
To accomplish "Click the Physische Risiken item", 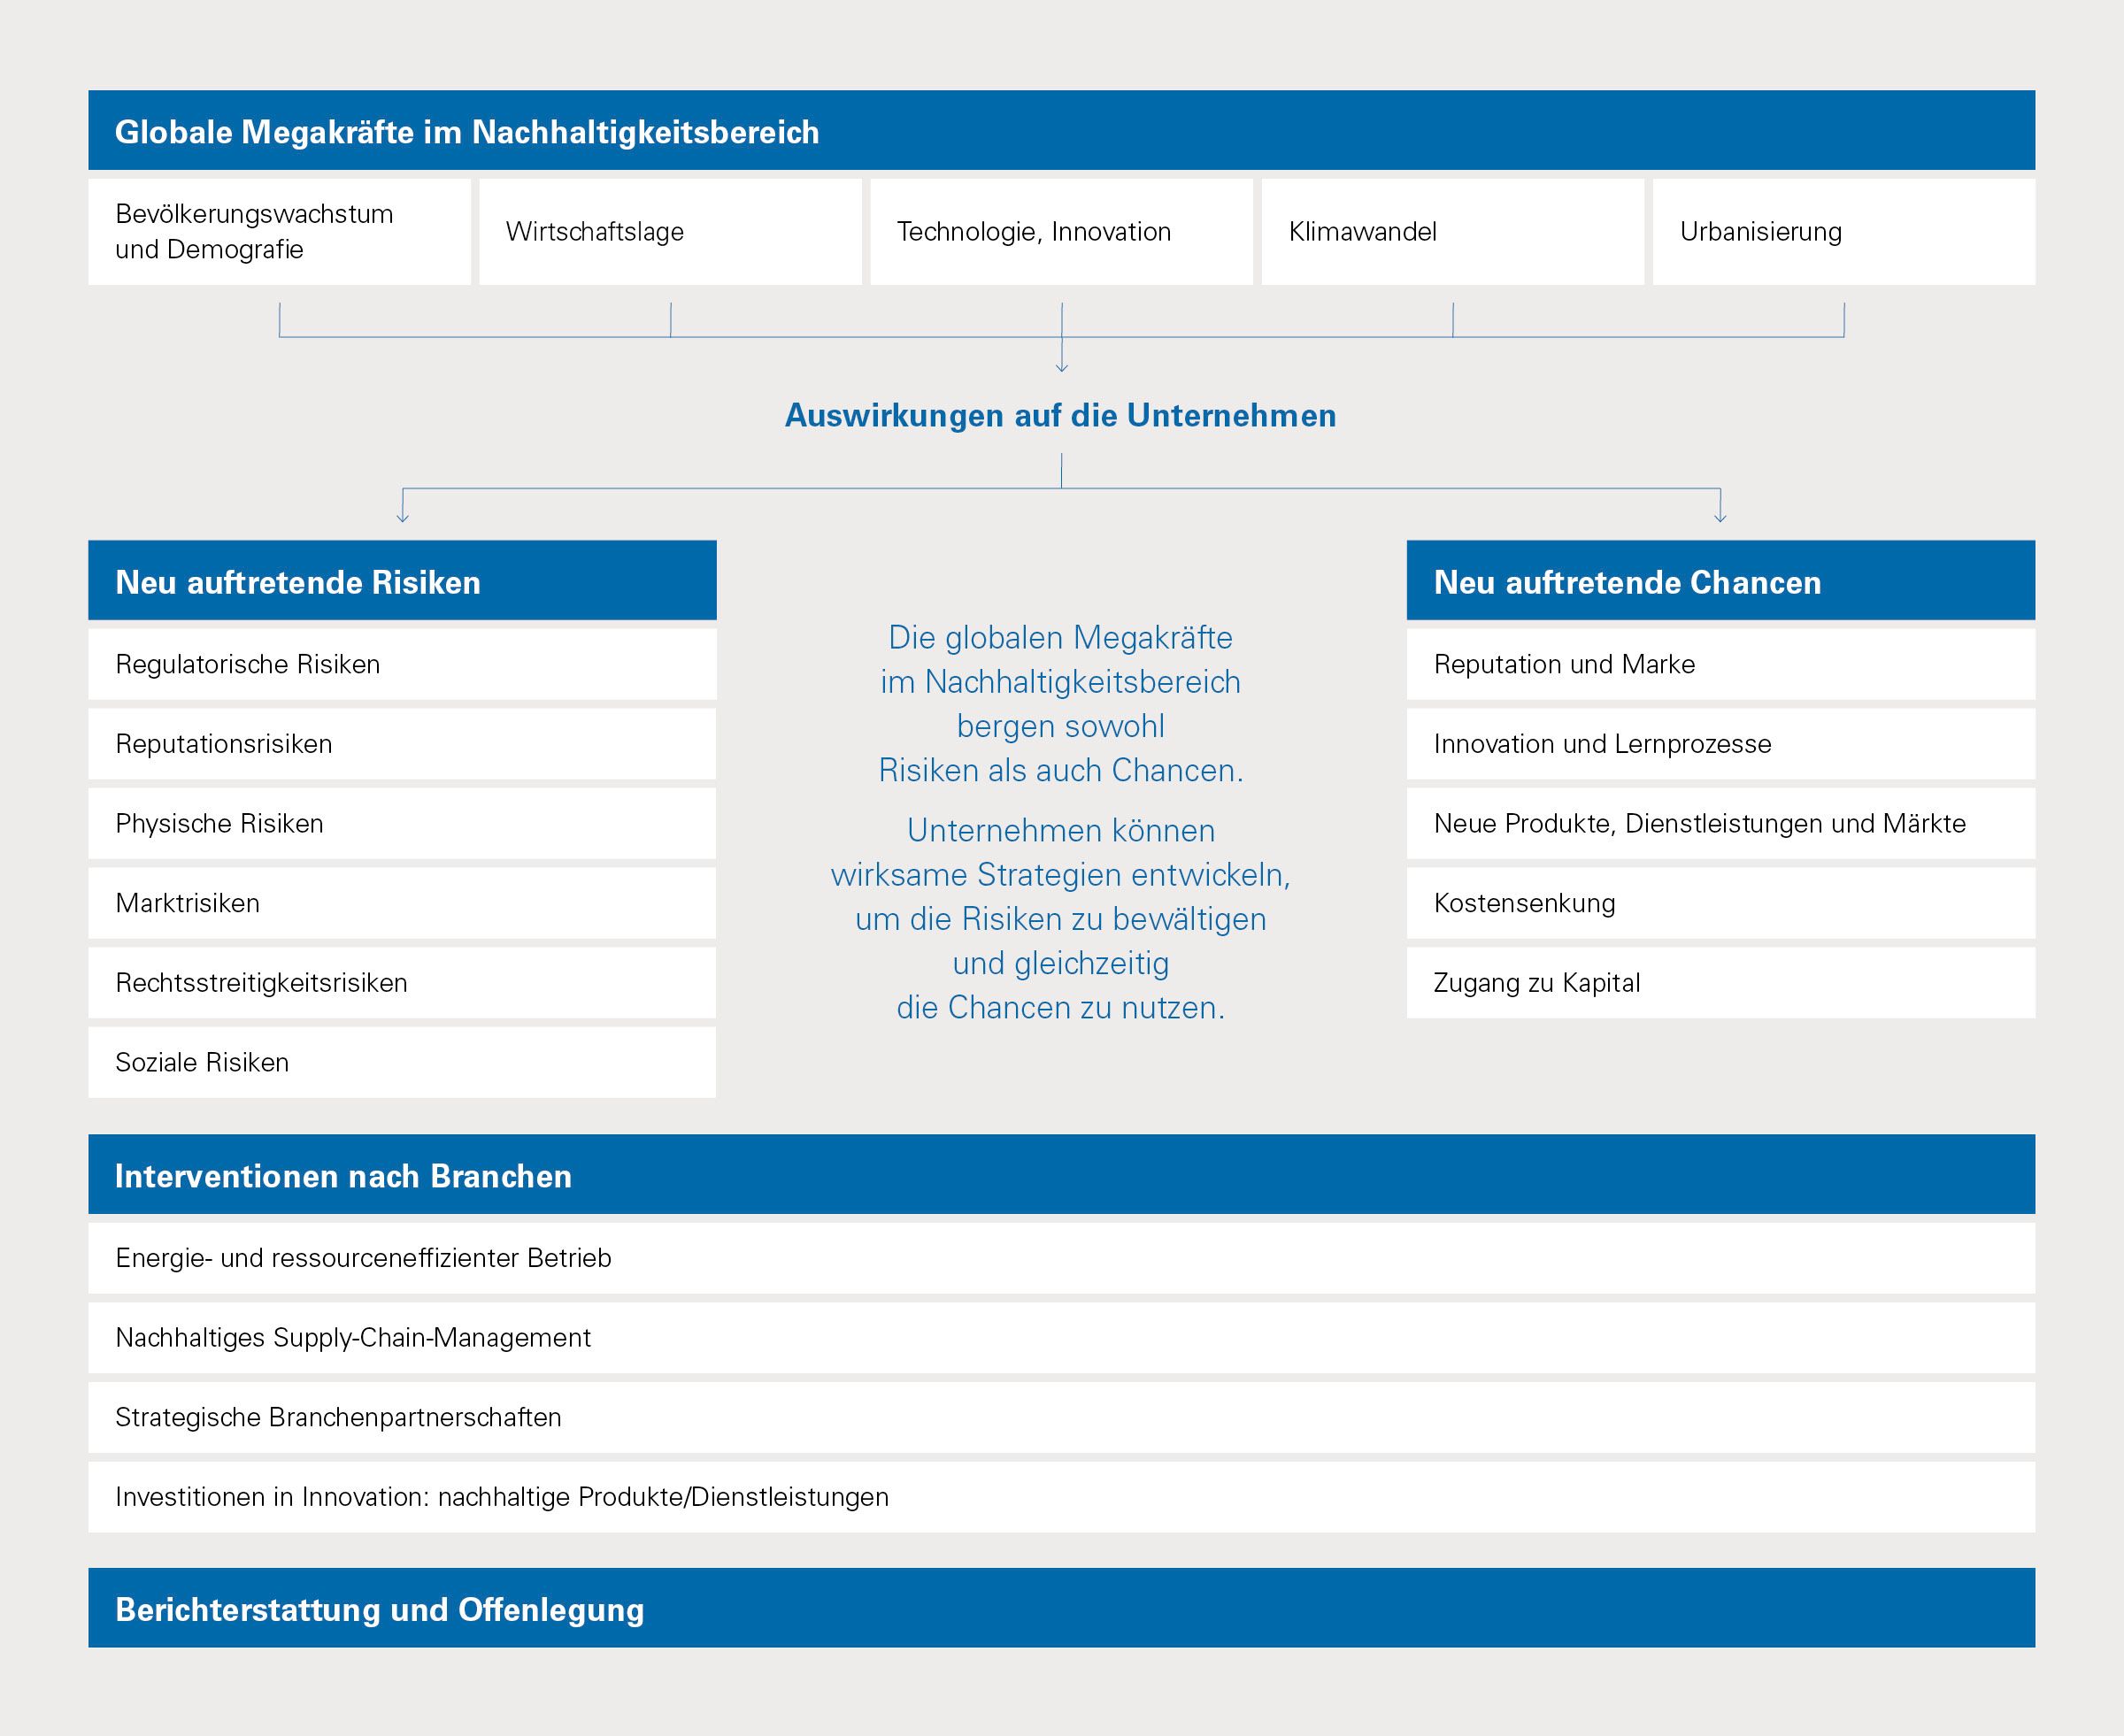I will 402,823.
